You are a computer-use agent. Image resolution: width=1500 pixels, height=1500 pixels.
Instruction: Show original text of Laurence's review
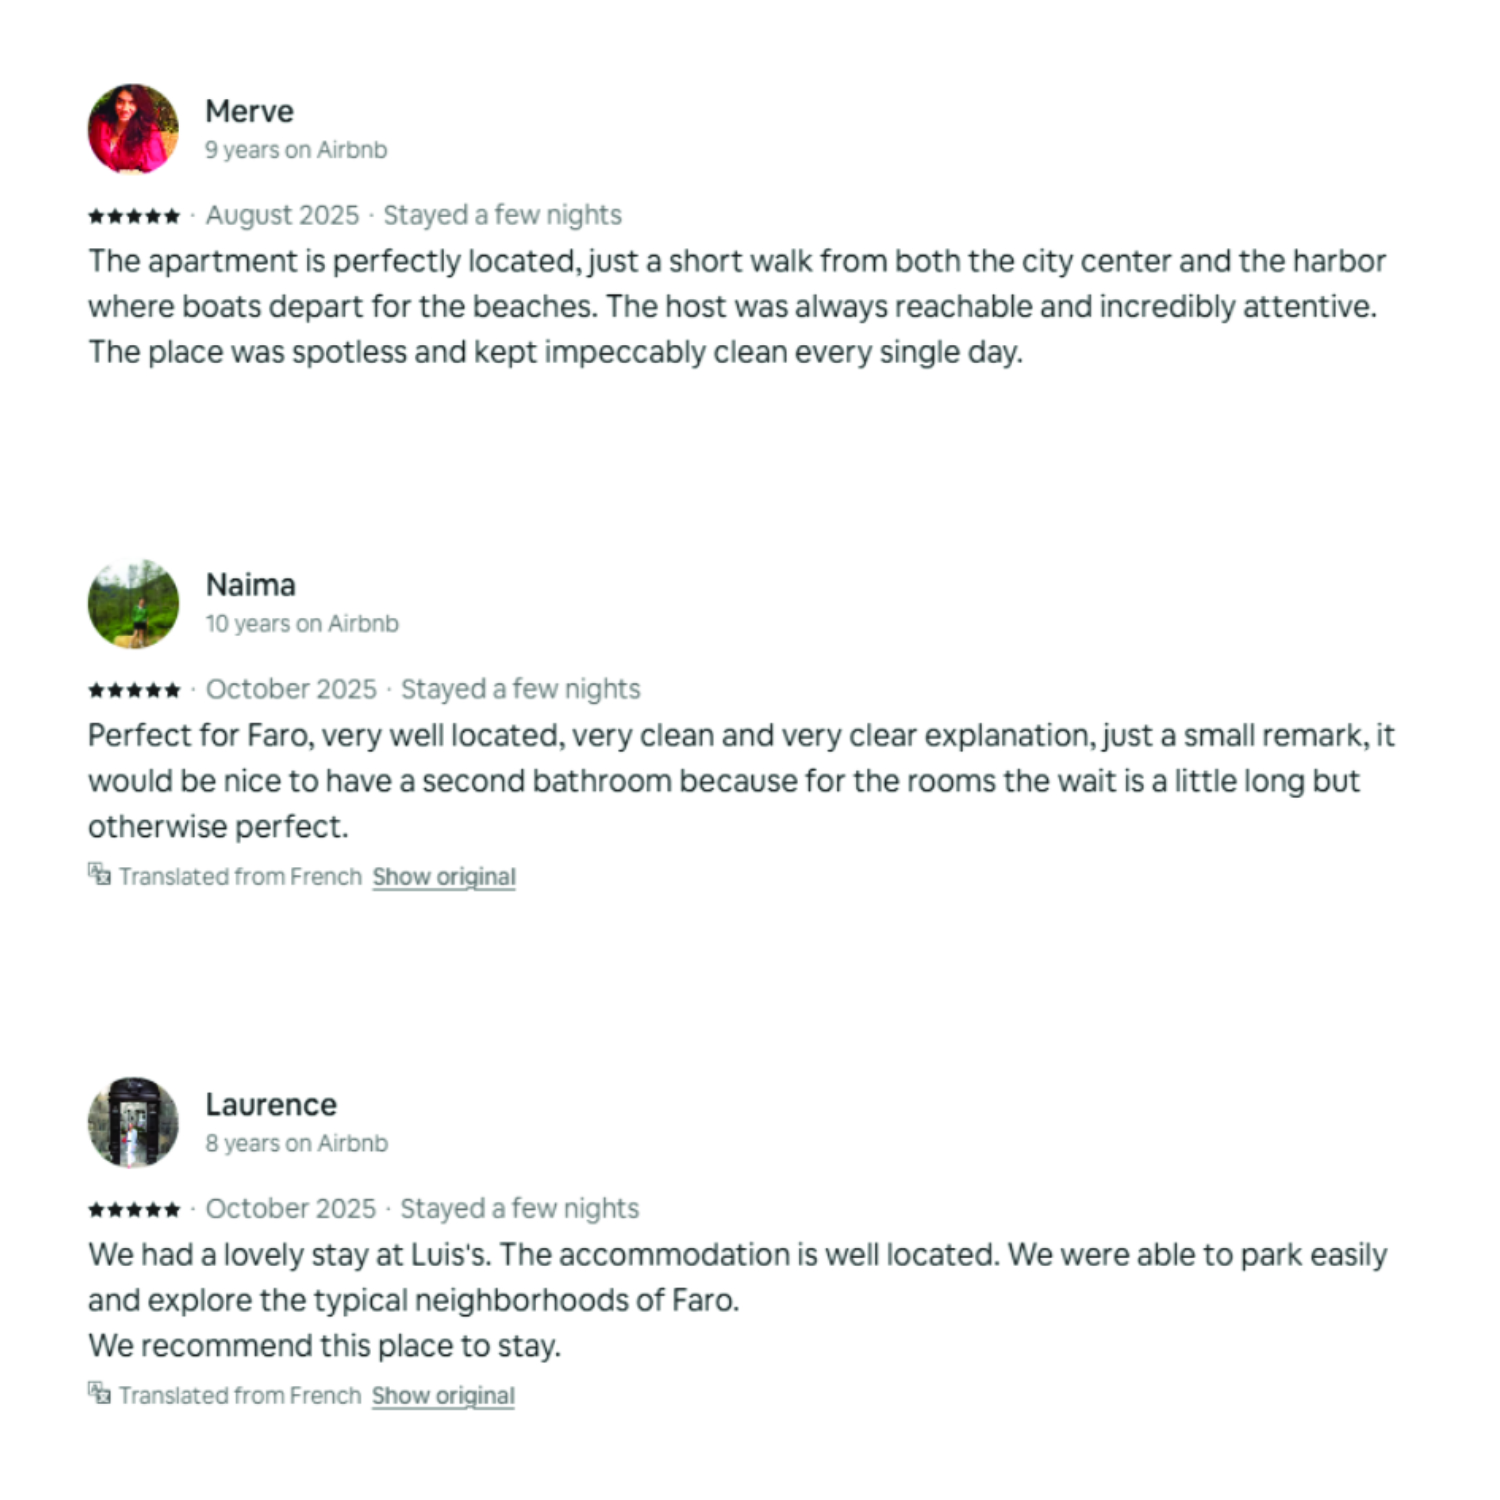pyautogui.click(x=443, y=1396)
